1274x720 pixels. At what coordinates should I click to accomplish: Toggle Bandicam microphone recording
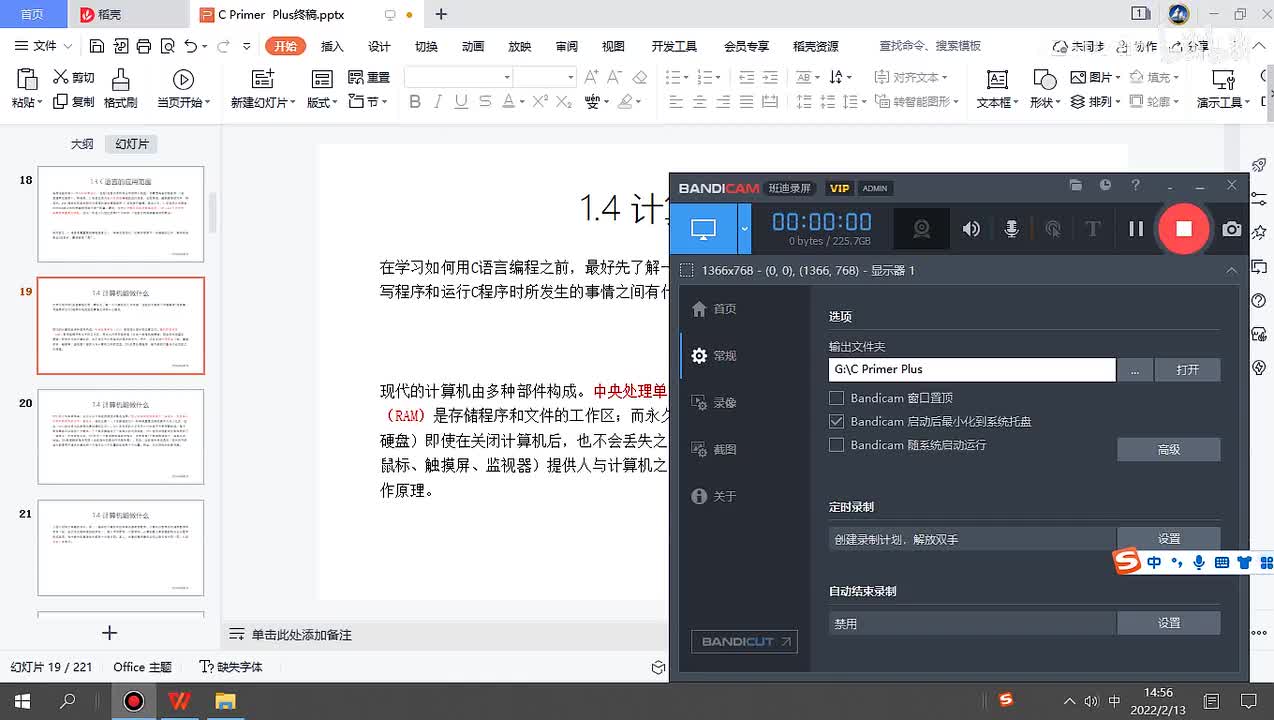pyautogui.click(x=1011, y=229)
